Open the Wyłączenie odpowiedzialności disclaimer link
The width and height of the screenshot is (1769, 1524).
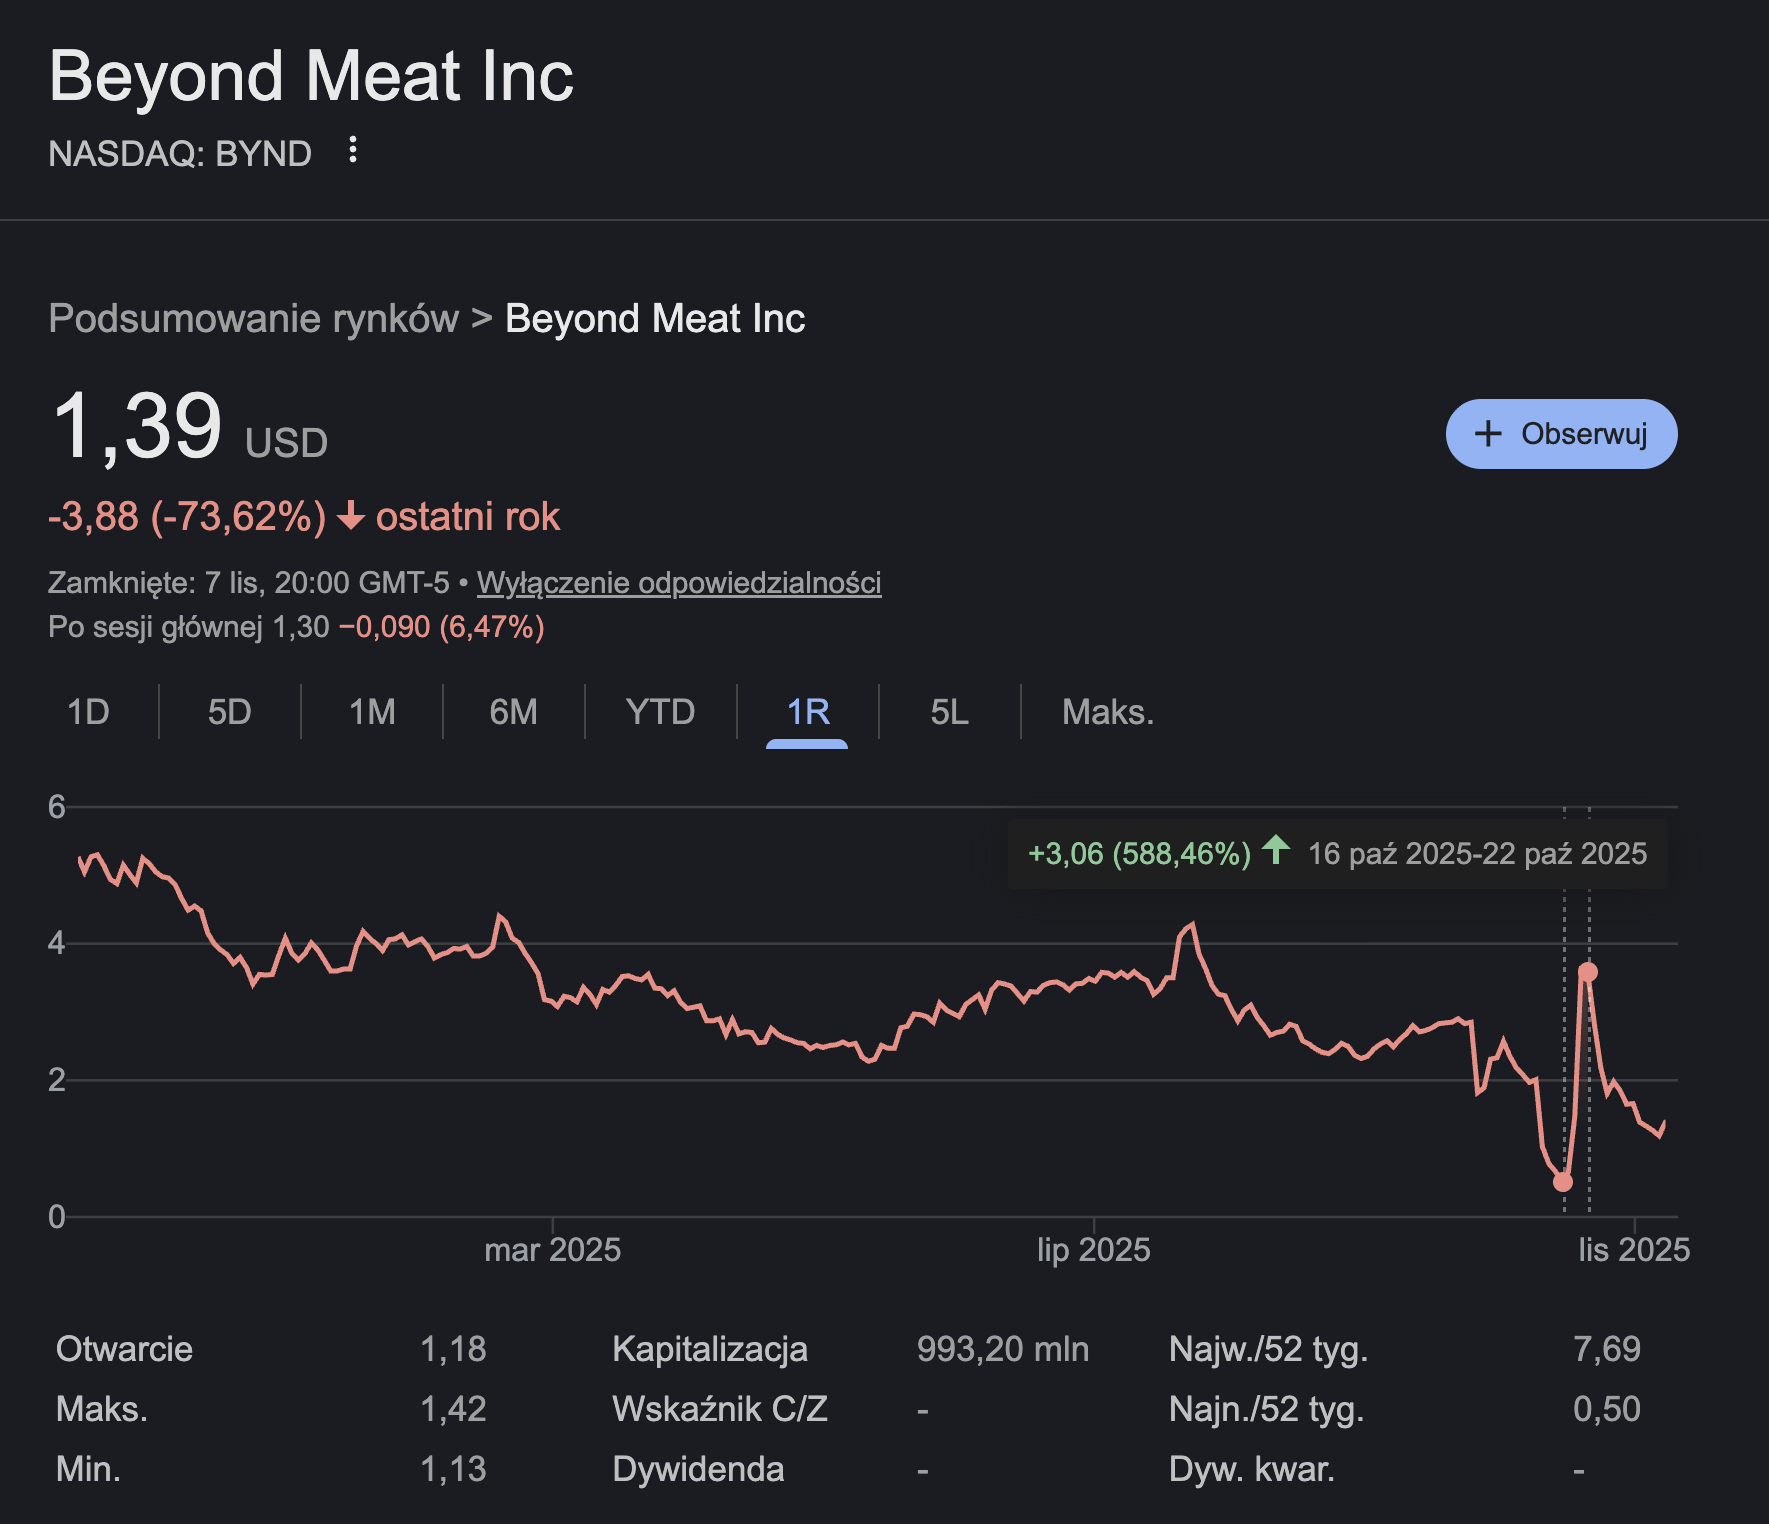click(678, 583)
